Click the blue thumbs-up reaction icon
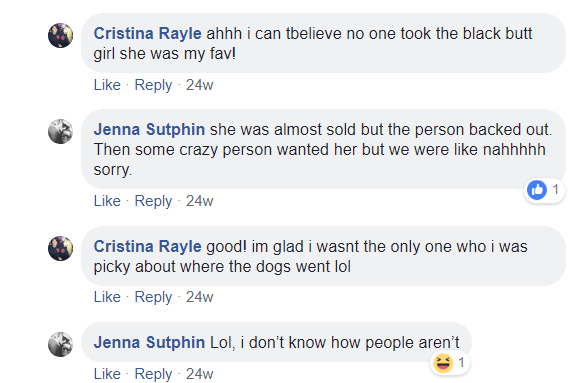The image size is (577, 383). pyautogui.click(x=537, y=190)
